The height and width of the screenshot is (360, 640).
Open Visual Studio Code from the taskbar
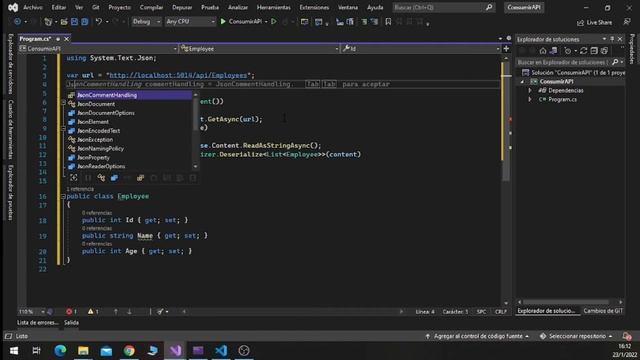(x=221, y=351)
